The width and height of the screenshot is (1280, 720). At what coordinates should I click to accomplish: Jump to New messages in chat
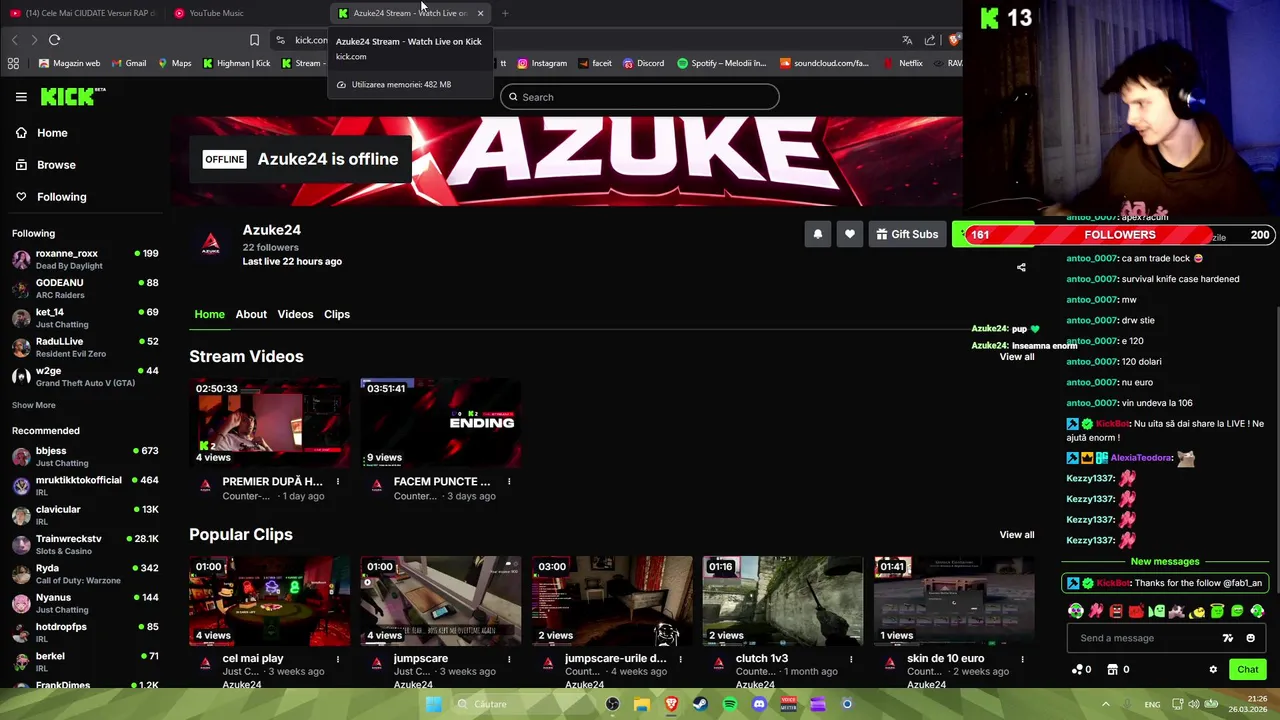pos(1165,562)
